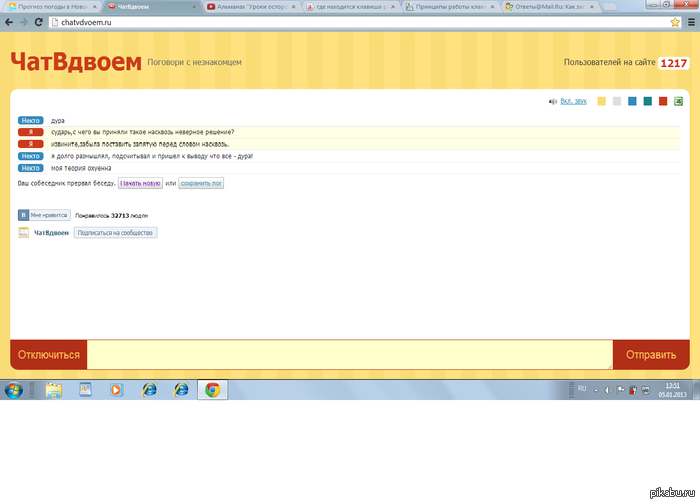
Task: Click the browser forward arrow
Action: click(24, 22)
